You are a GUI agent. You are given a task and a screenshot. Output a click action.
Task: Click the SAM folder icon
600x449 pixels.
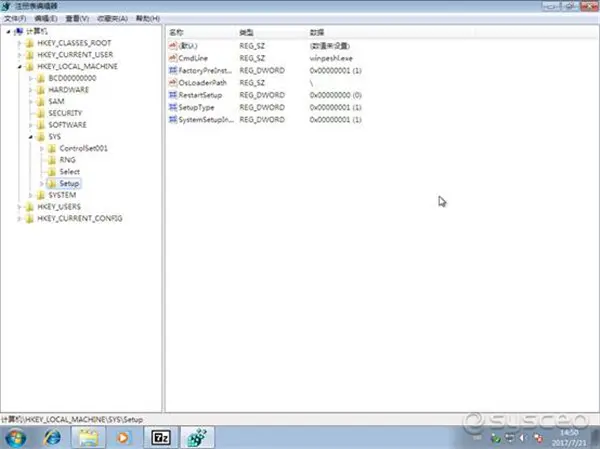pos(41,102)
